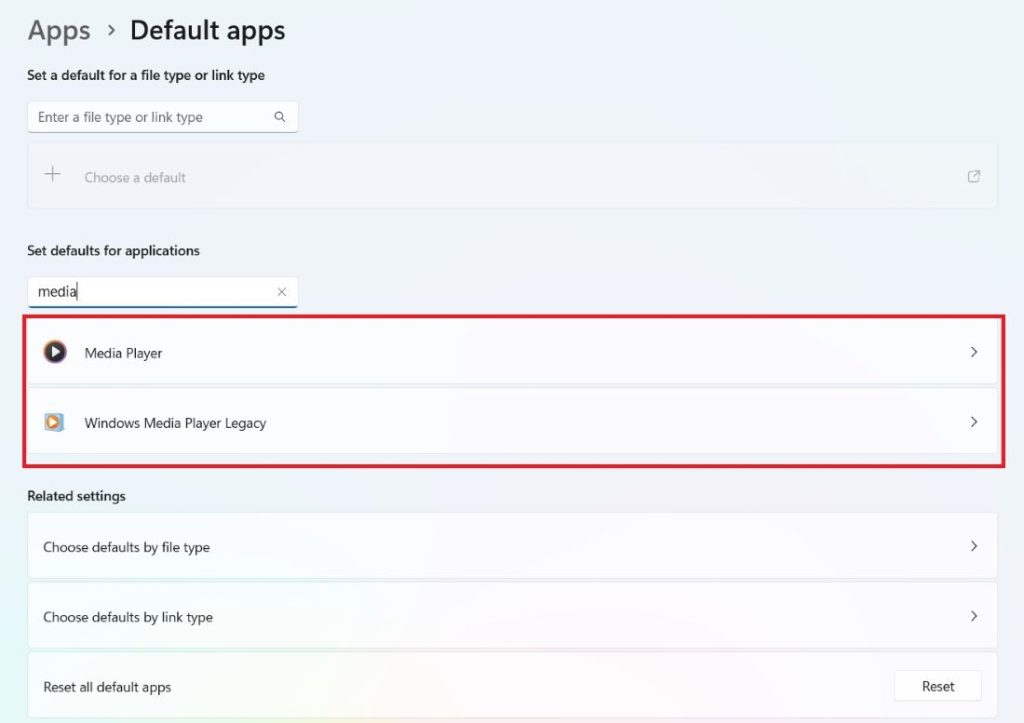Select the Media Player entry text
The height and width of the screenshot is (723, 1024).
pyautogui.click(x=123, y=353)
